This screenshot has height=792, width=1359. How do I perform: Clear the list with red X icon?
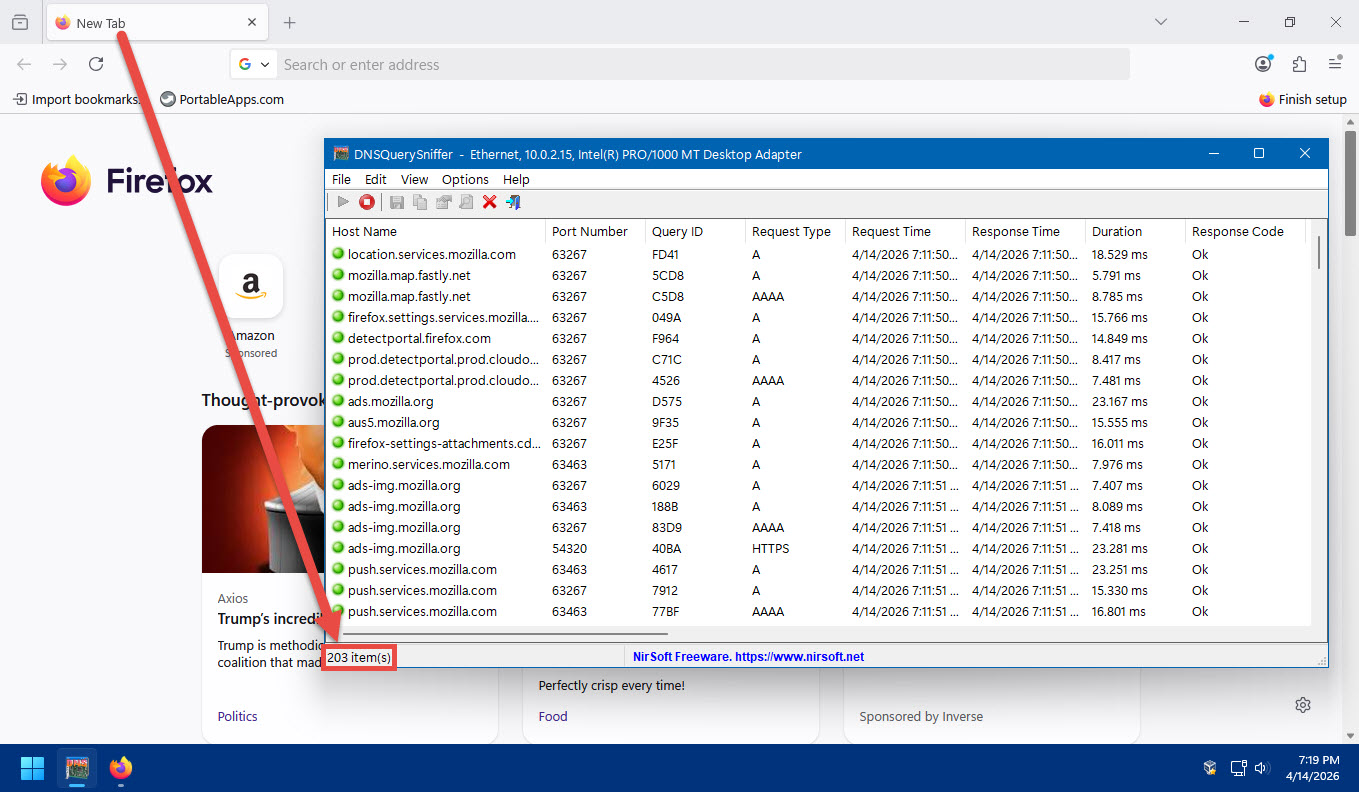tap(489, 202)
